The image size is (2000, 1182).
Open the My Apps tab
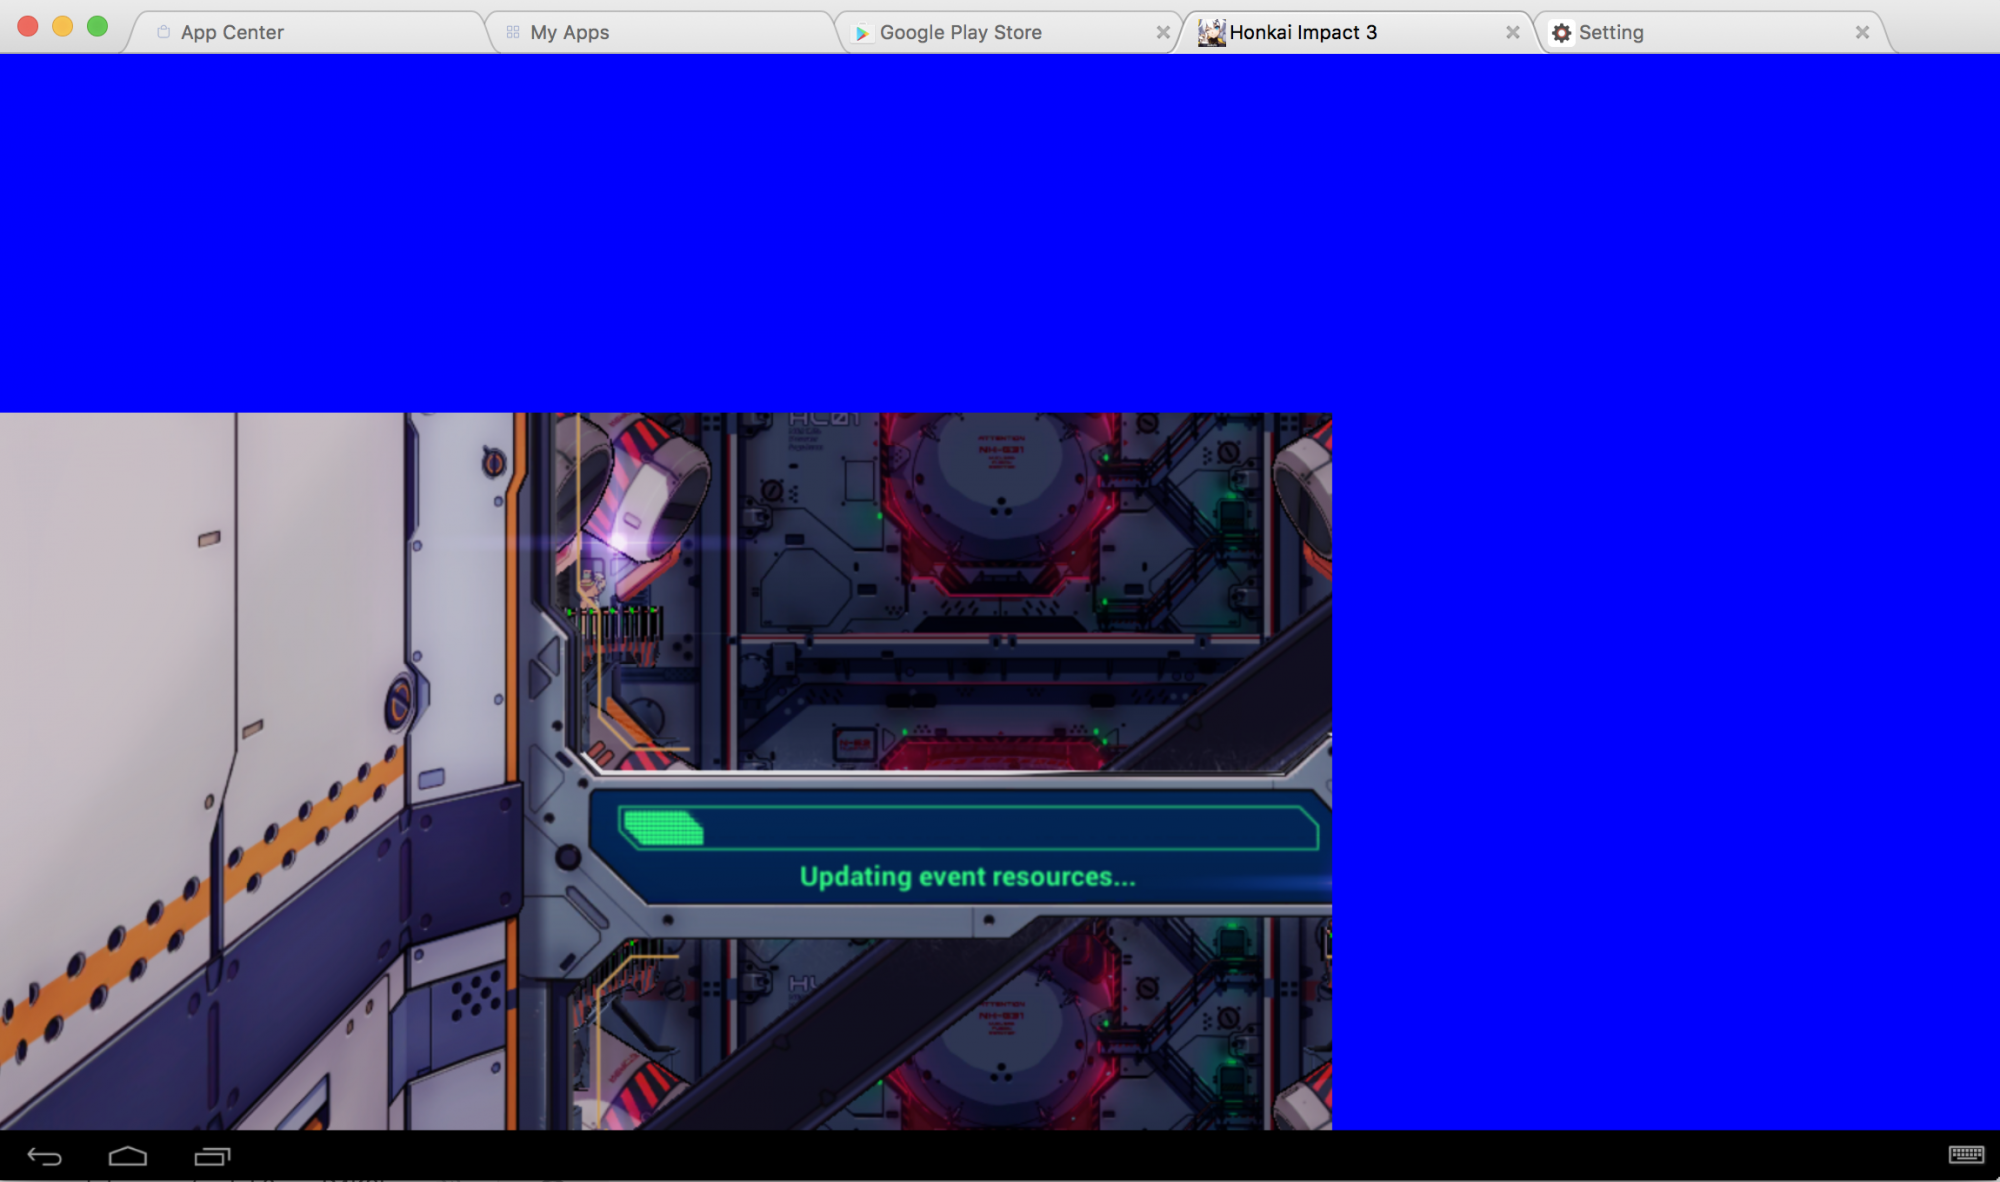[660, 32]
